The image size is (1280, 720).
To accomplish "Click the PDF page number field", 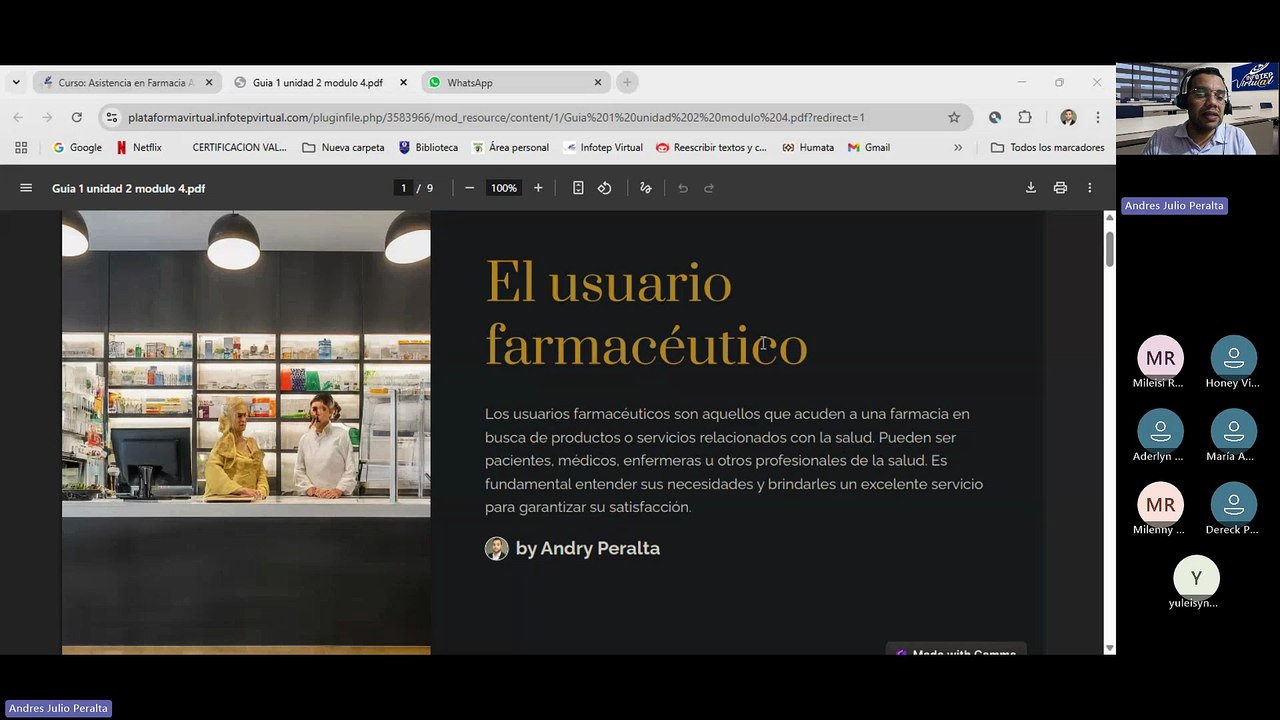I will click(x=403, y=188).
